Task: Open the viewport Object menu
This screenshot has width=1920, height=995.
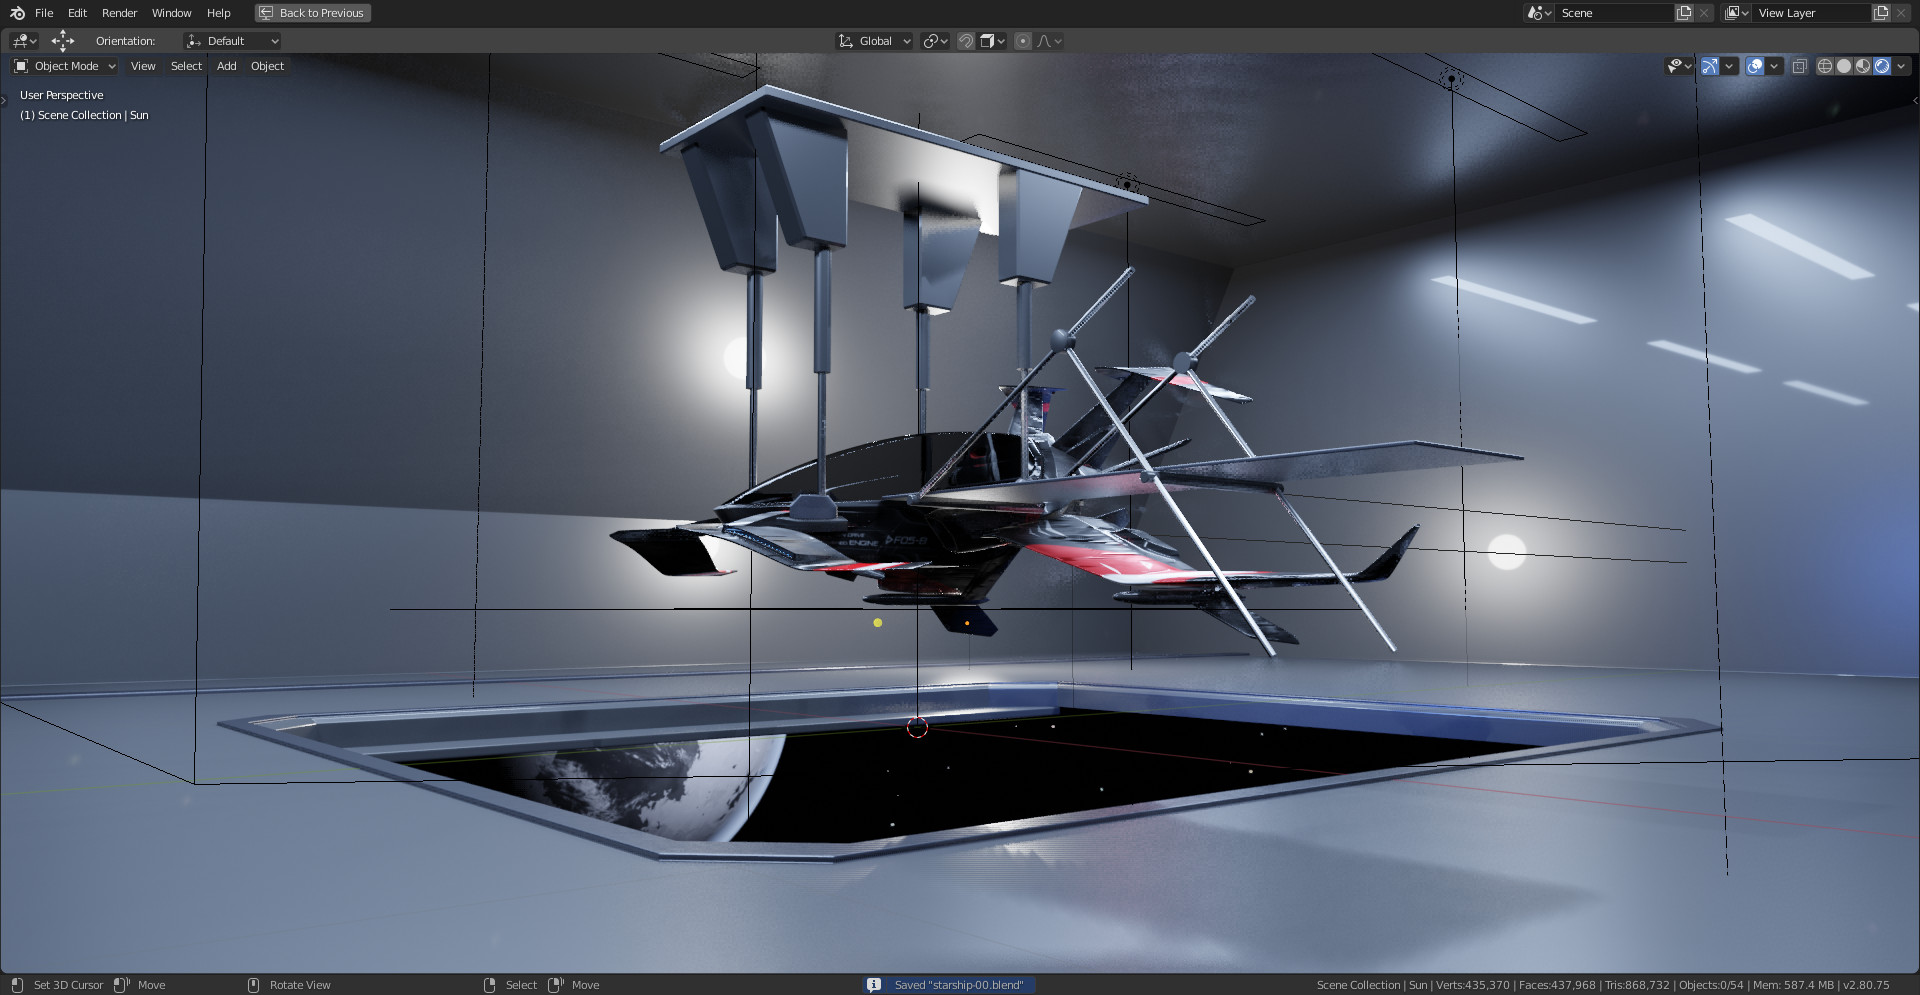Action: coord(267,66)
